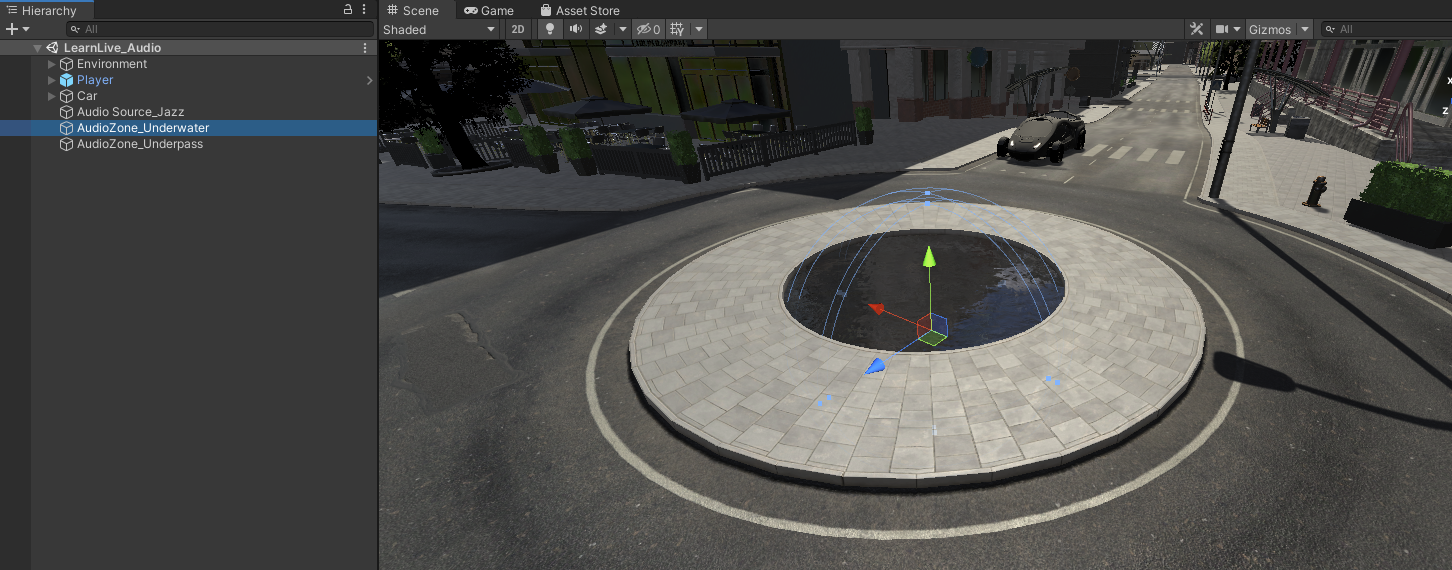This screenshot has height=570, width=1452.
Task: Select the Car object label
Action: pos(87,96)
